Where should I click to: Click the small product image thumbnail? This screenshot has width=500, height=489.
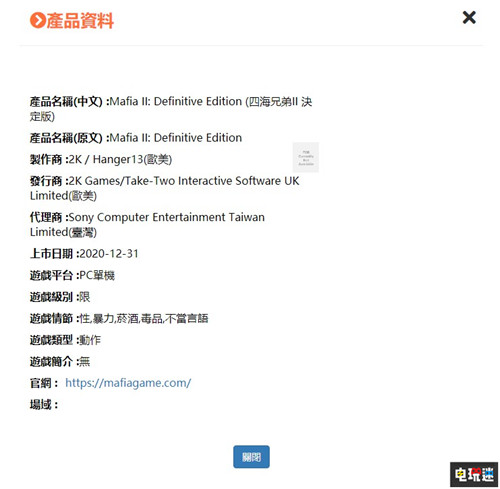click(306, 157)
